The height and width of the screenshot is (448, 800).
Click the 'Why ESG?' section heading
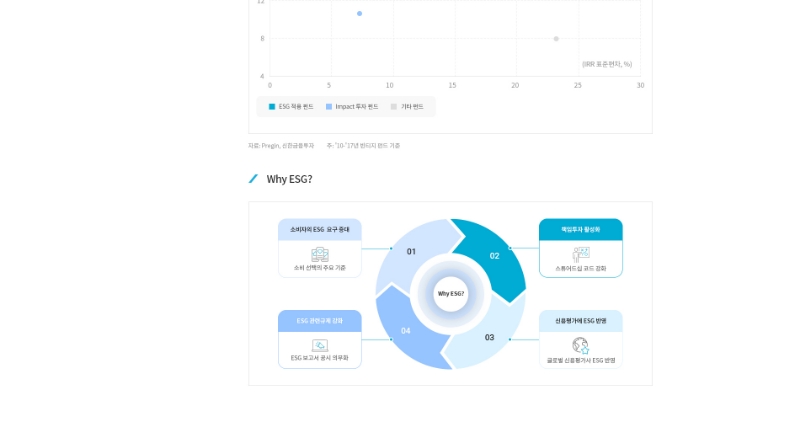pyautogui.click(x=289, y=179)
